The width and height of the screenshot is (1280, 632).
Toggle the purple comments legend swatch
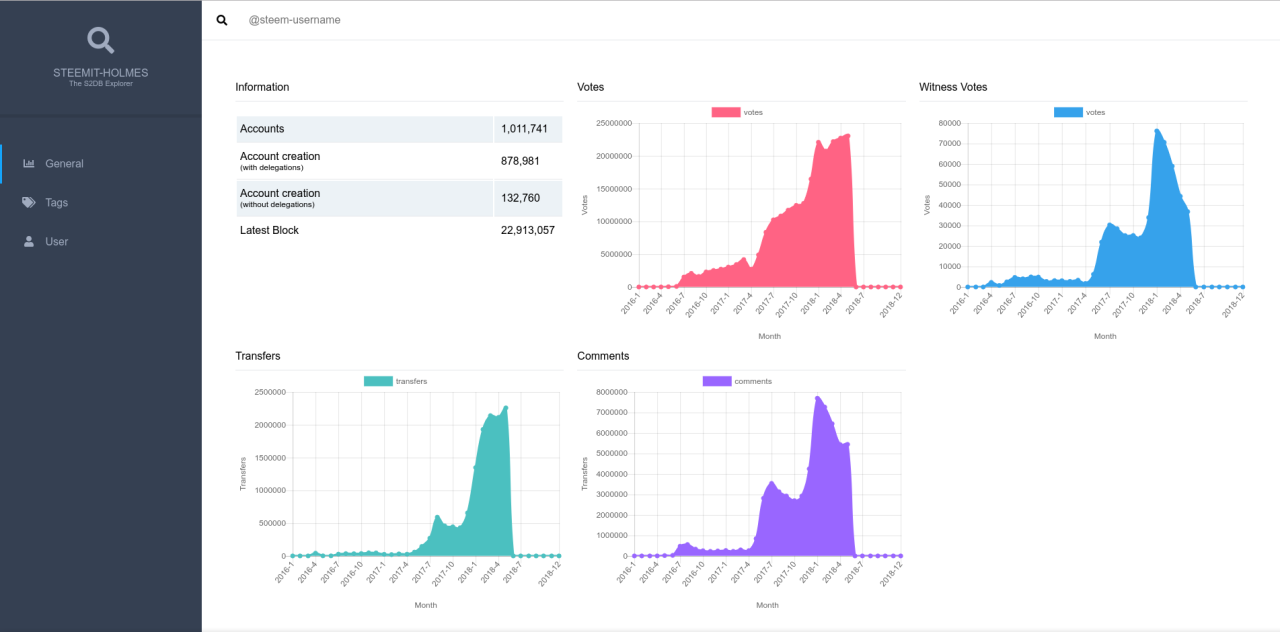point(717,381)
